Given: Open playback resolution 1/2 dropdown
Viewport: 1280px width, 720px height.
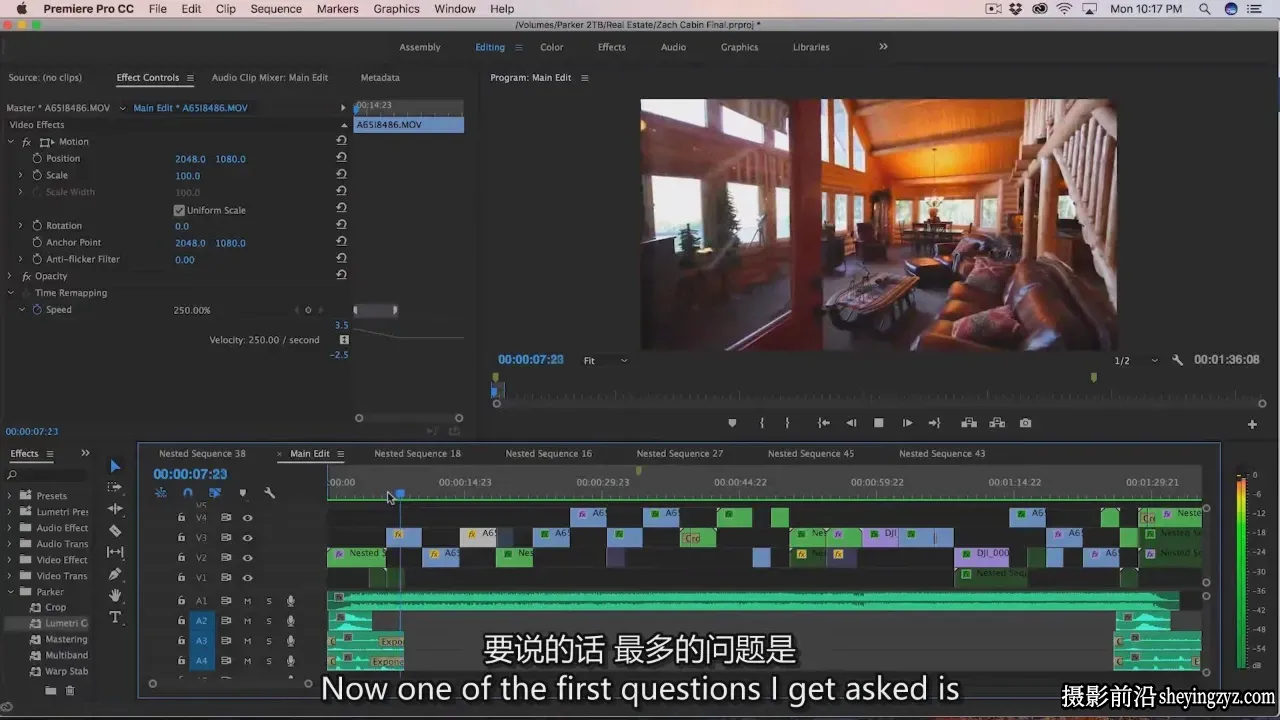Looking at the screenshot, I should tap(1137, 360).
